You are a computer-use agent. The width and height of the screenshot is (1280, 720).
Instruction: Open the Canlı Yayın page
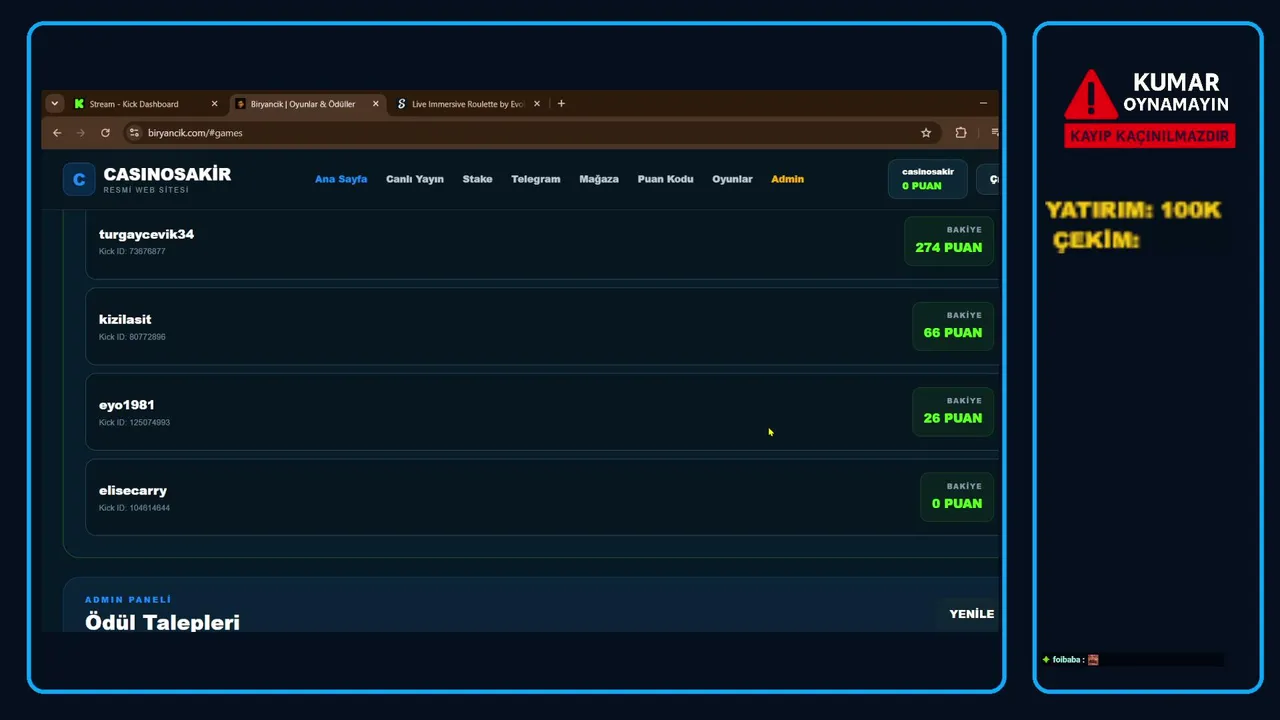point(415,179)
